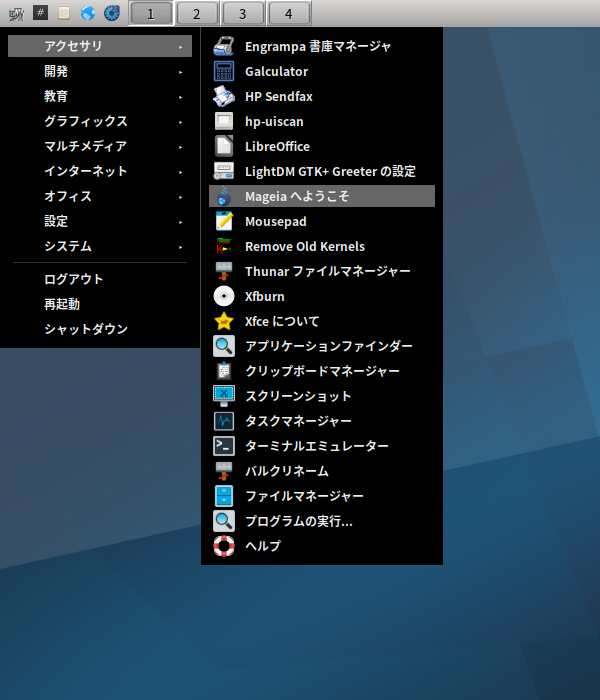The image size is (600, 700).
Task: Expand the アクセサリ submenu arrow
Action: pos(180,47)
